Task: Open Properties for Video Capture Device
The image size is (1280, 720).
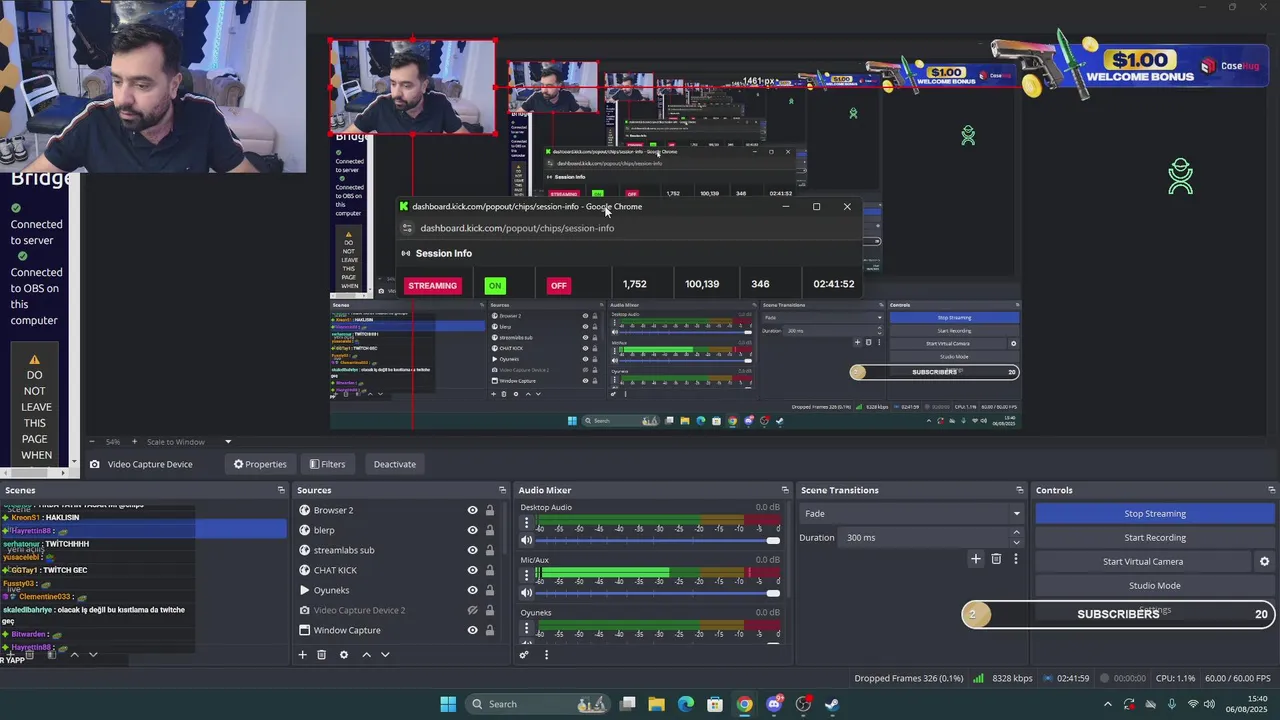Action: (260, 464)
